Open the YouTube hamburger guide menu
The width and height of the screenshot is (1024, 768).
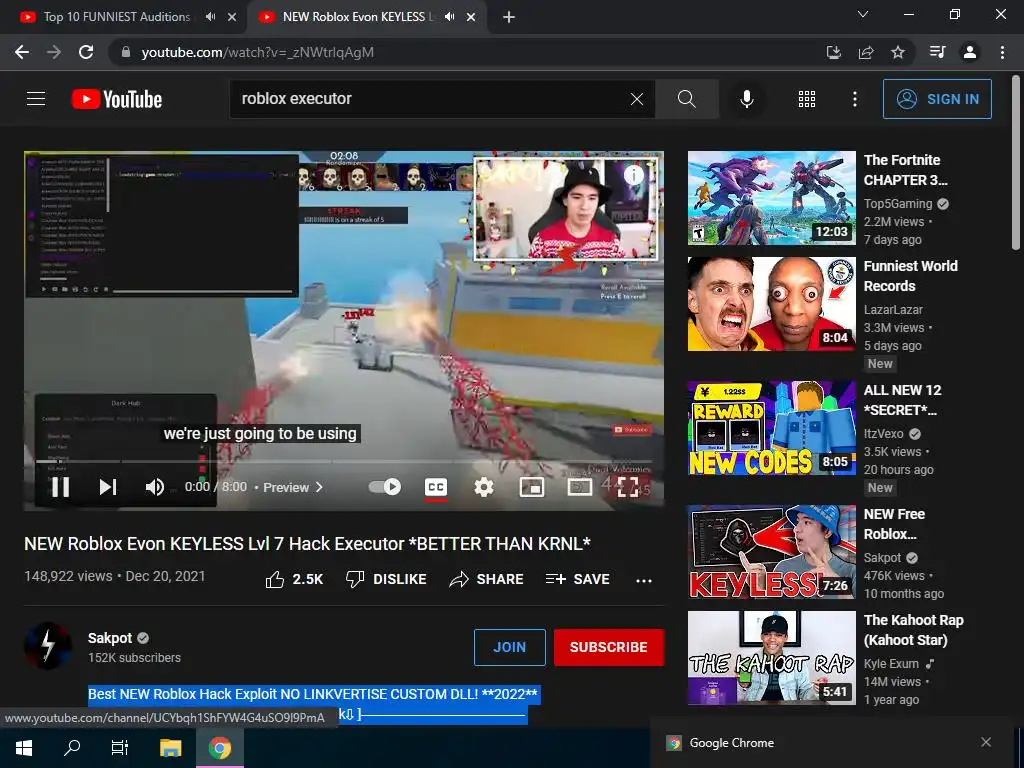pyautogui.click(x=36, y=99)
